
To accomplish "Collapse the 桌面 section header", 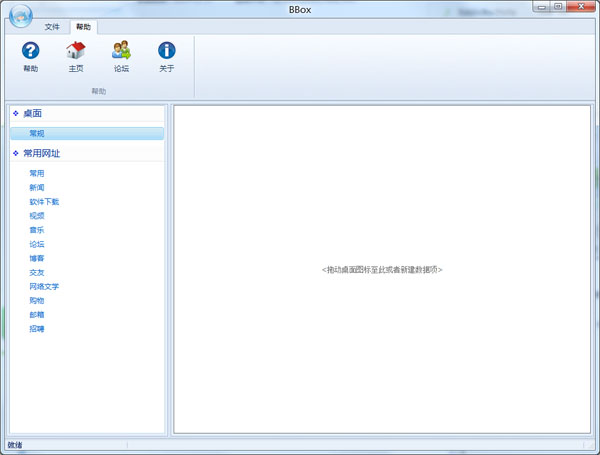I will click(32, 114).
